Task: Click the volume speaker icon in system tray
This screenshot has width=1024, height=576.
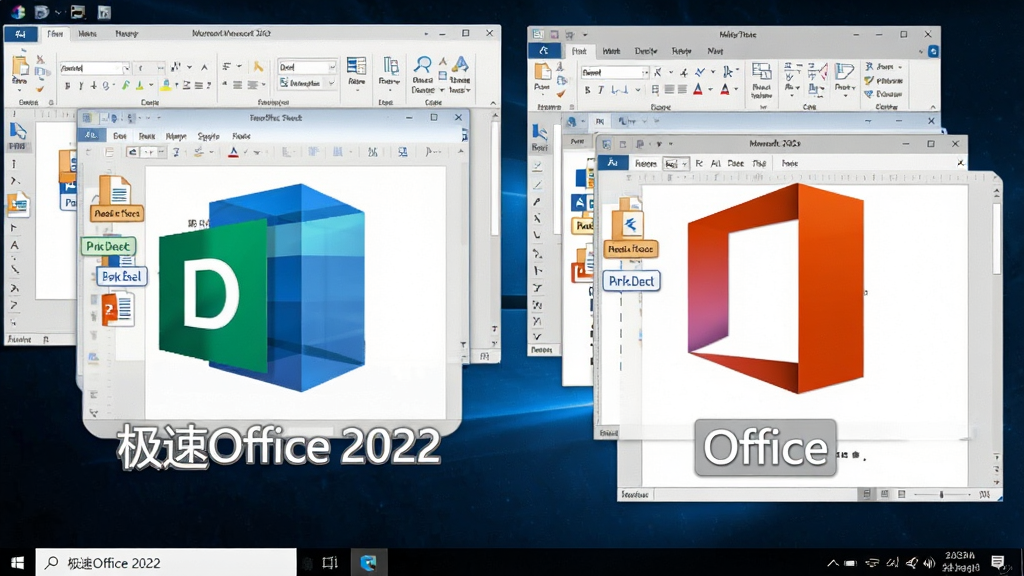Action: pyautogui.click(x=929, y=563)
